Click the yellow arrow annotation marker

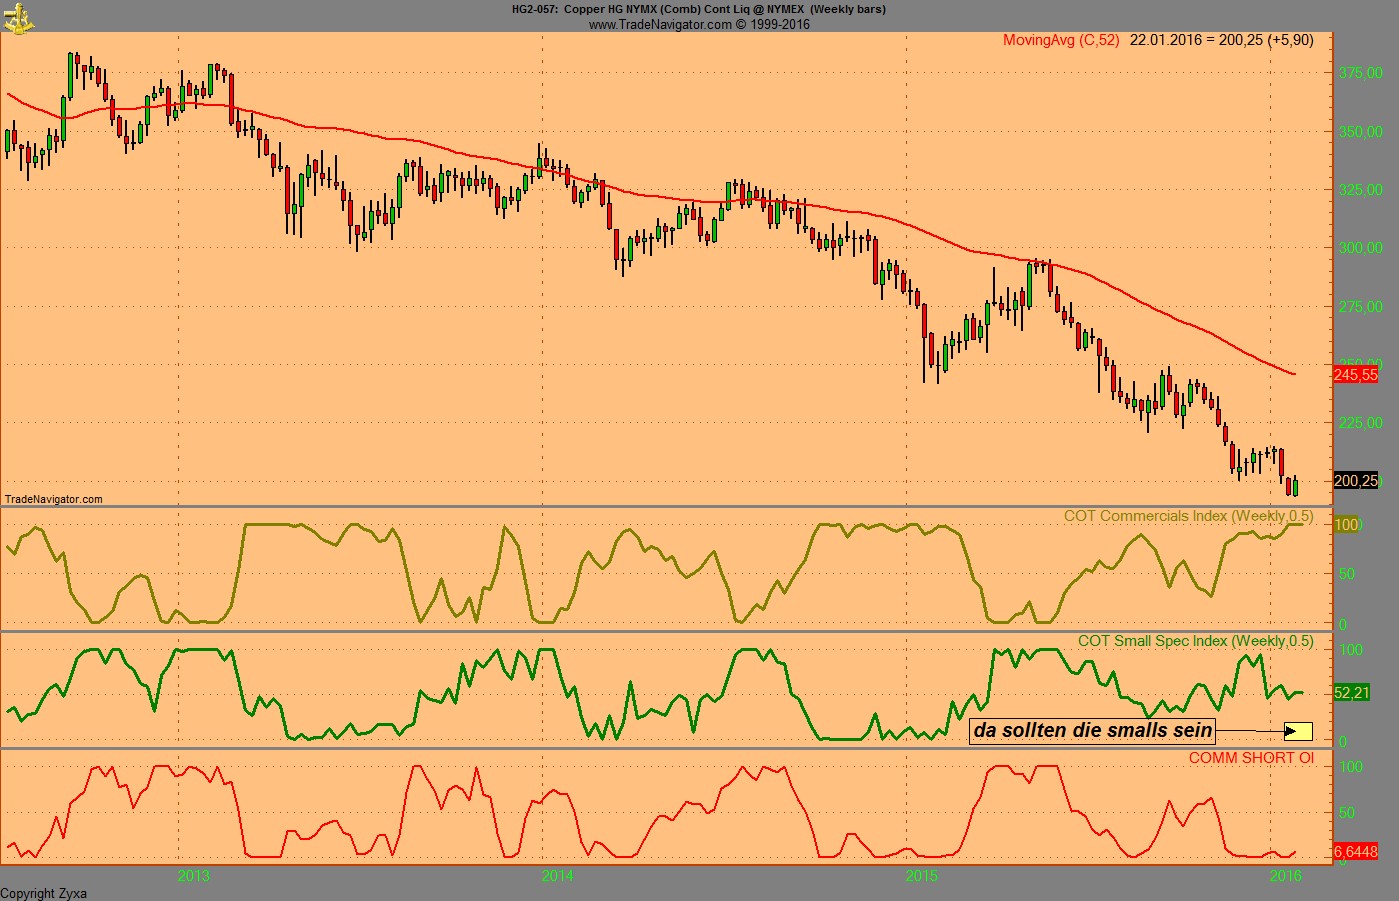point(1300,731)
